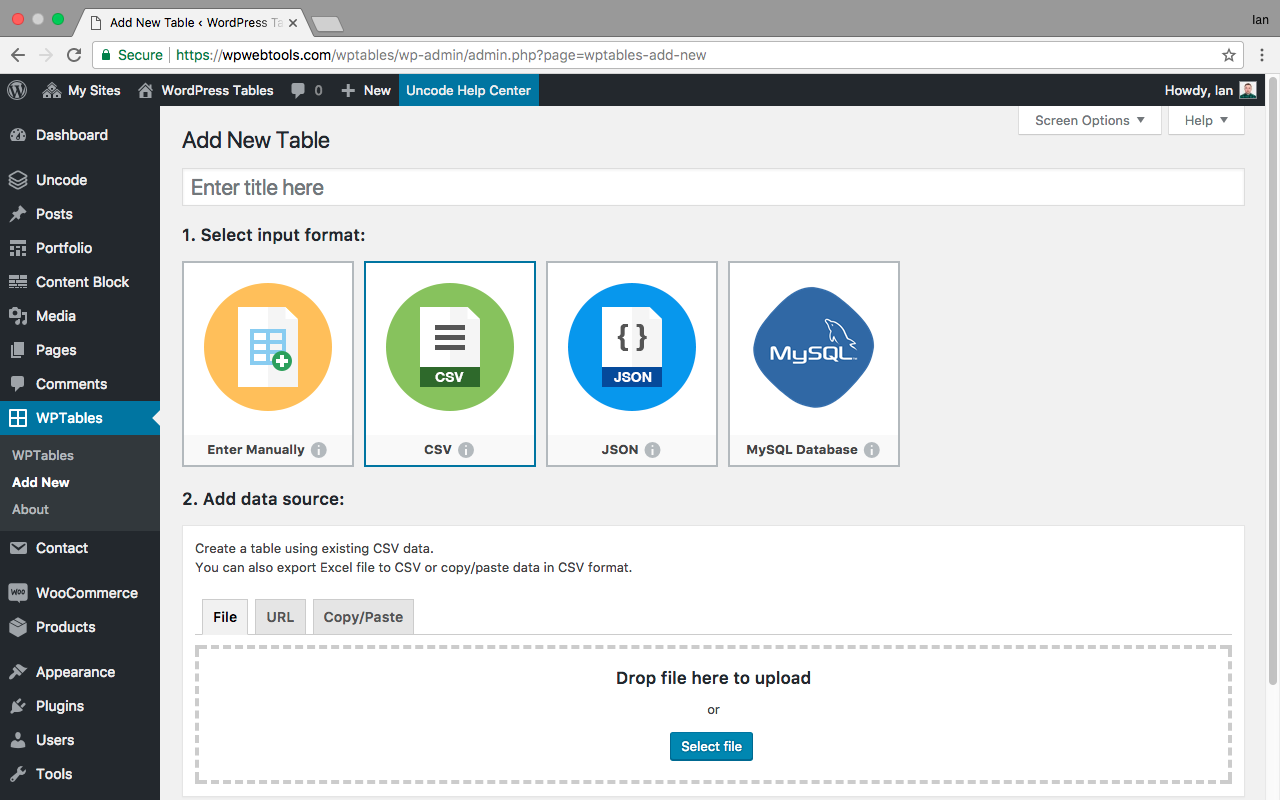
Task: Click info icon next to MySQL Database
Action: pos(872,450)
